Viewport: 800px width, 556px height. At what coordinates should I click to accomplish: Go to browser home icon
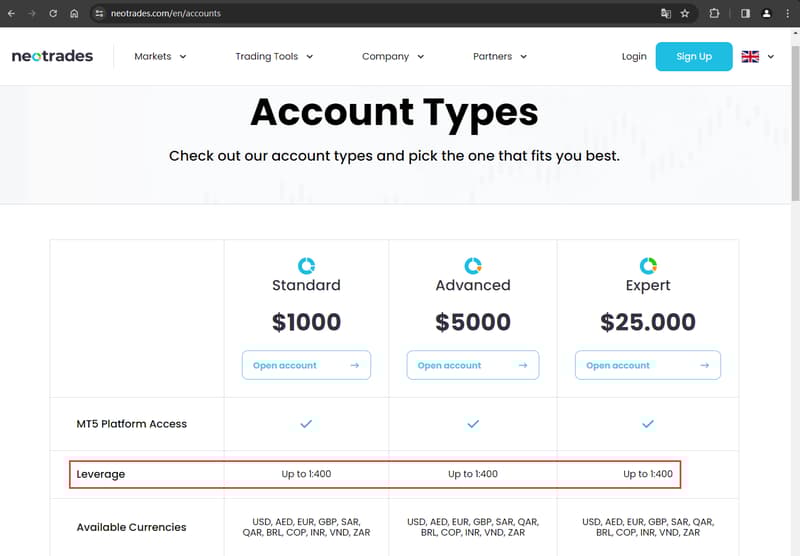(x=74, y=14)
